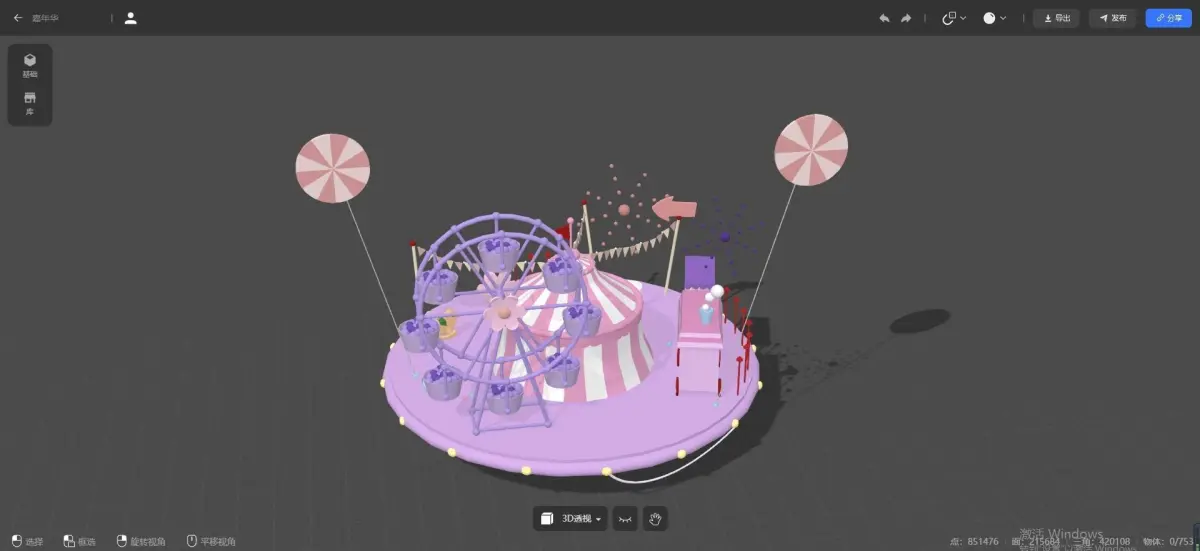
Task: Expand the rotate-snap tool dropdown arrow
Action: click(x=963, y=18)
